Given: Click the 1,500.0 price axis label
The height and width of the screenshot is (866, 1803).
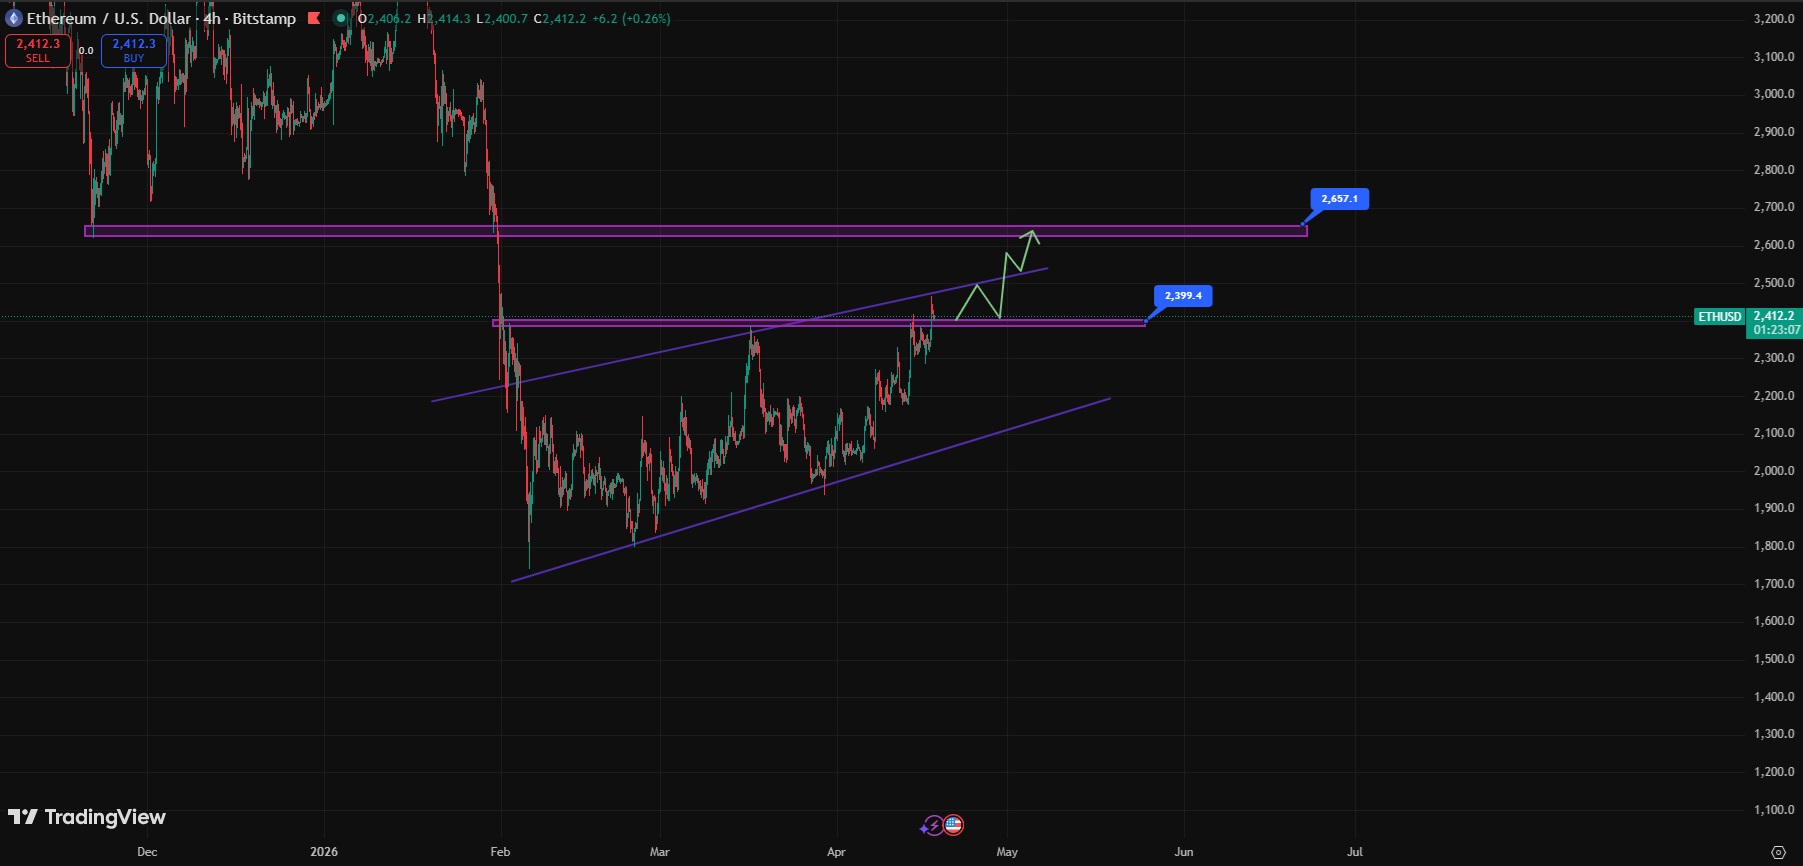Looking at the screenshot, I should [1774, 659].
